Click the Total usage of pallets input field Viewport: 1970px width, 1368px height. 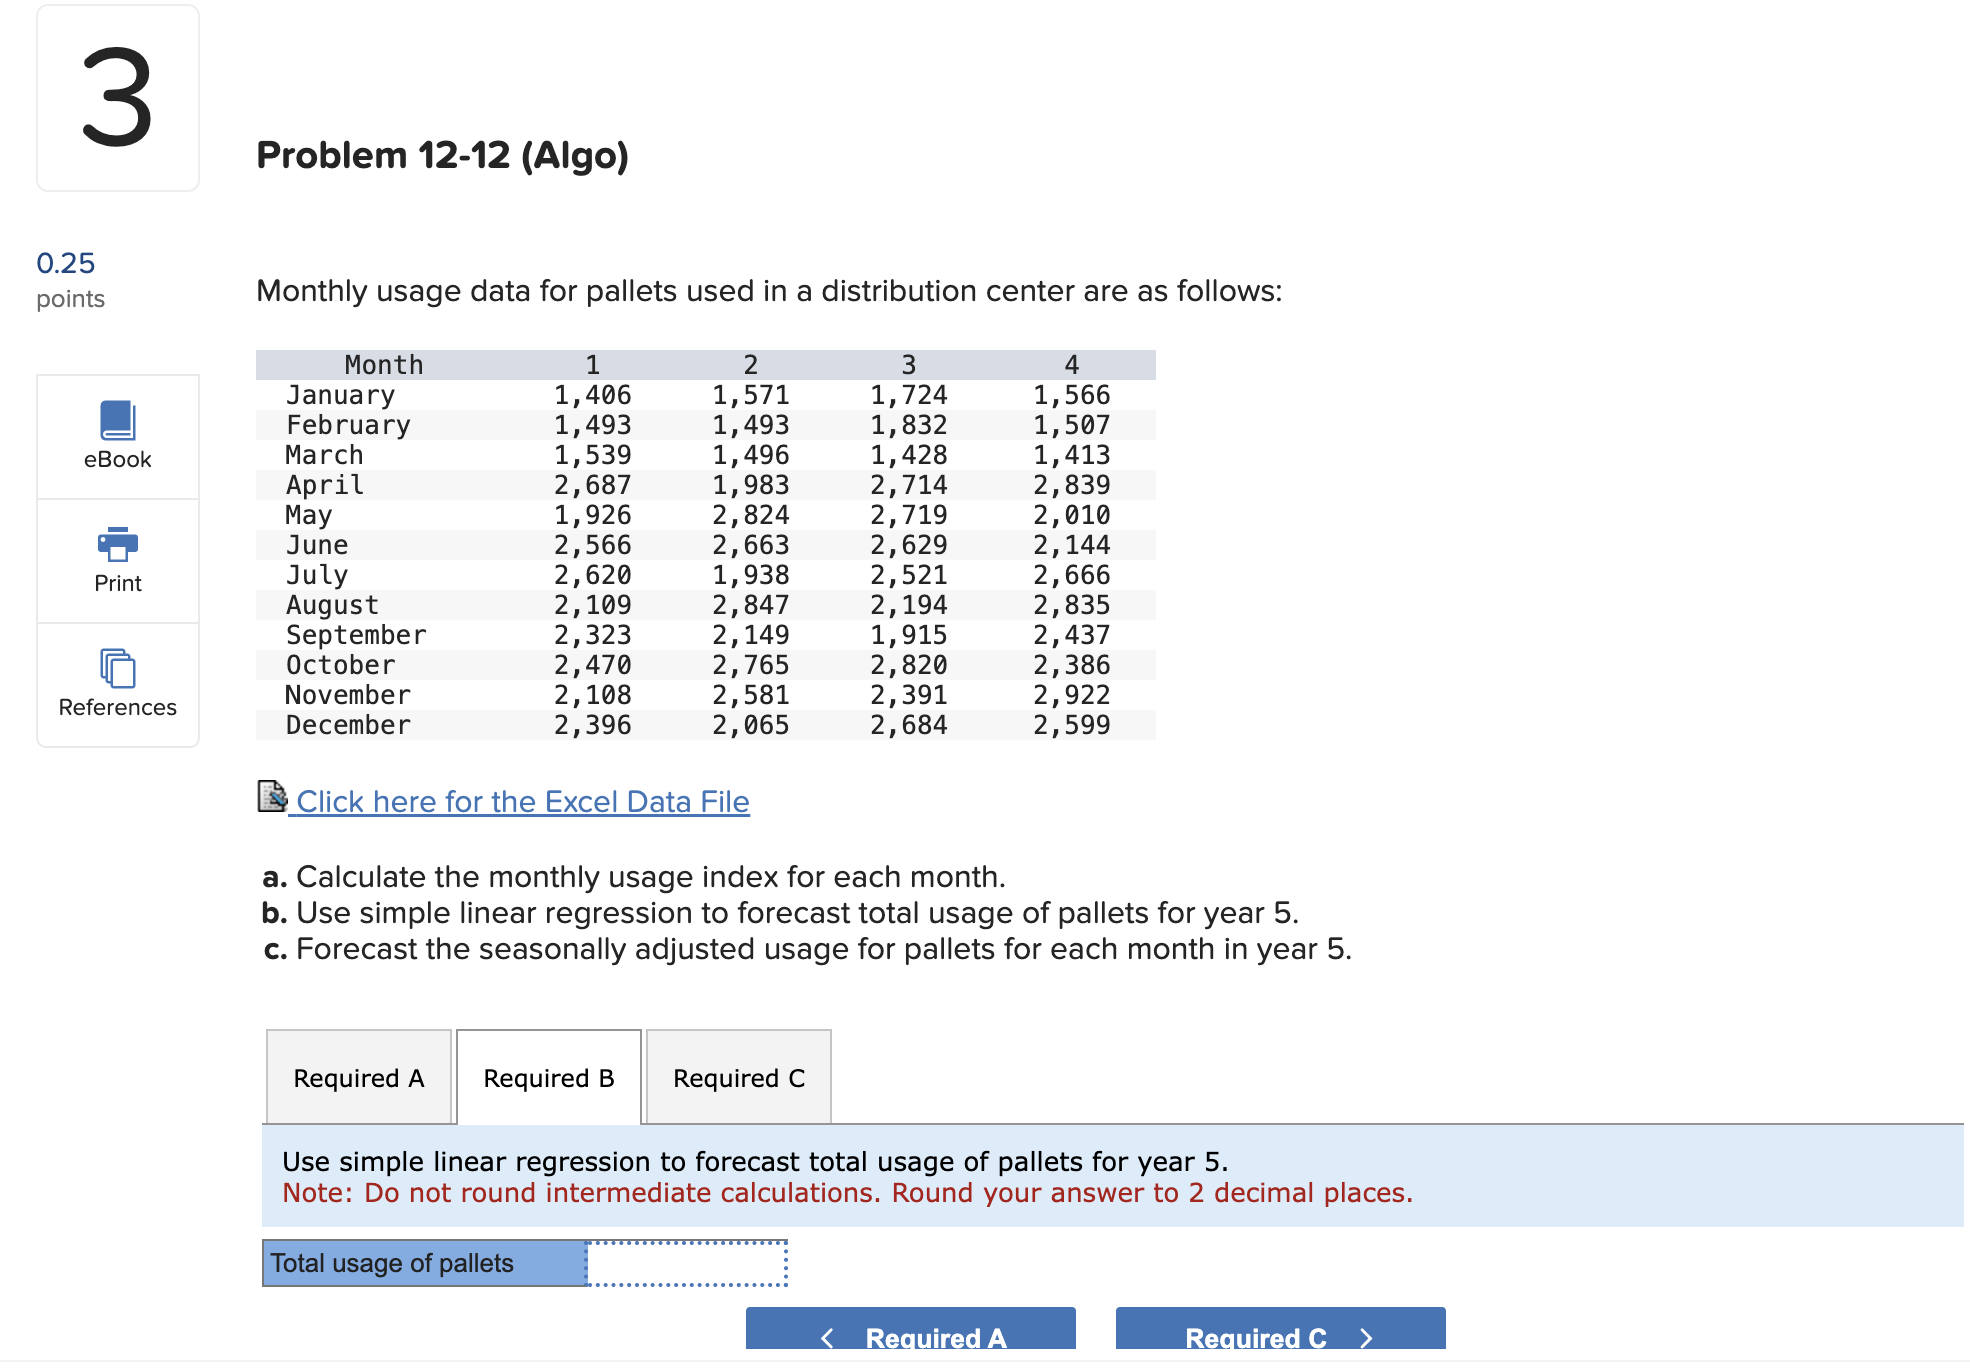point(685,1263)
